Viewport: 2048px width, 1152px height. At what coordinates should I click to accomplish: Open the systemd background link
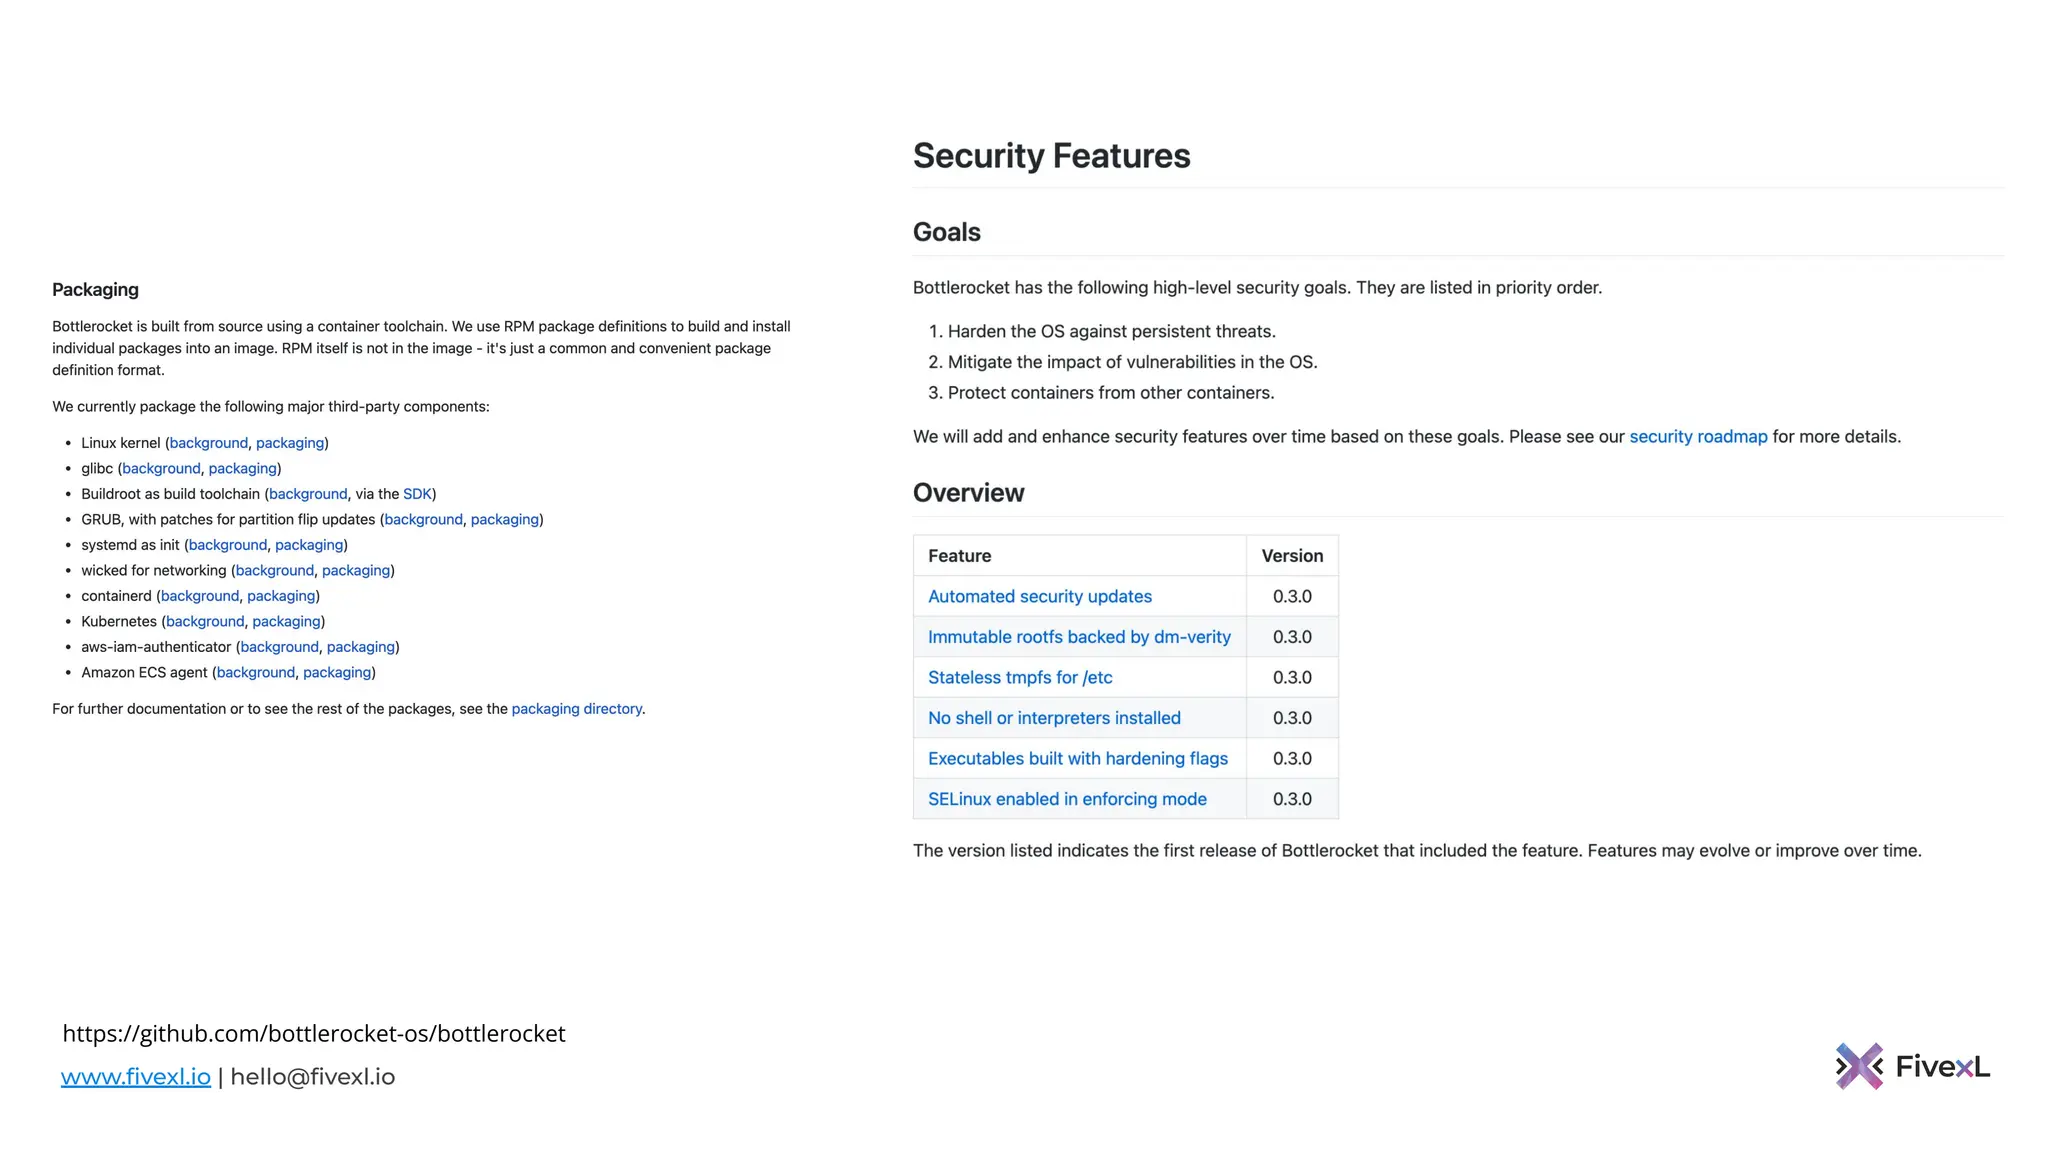click(228, 545)
